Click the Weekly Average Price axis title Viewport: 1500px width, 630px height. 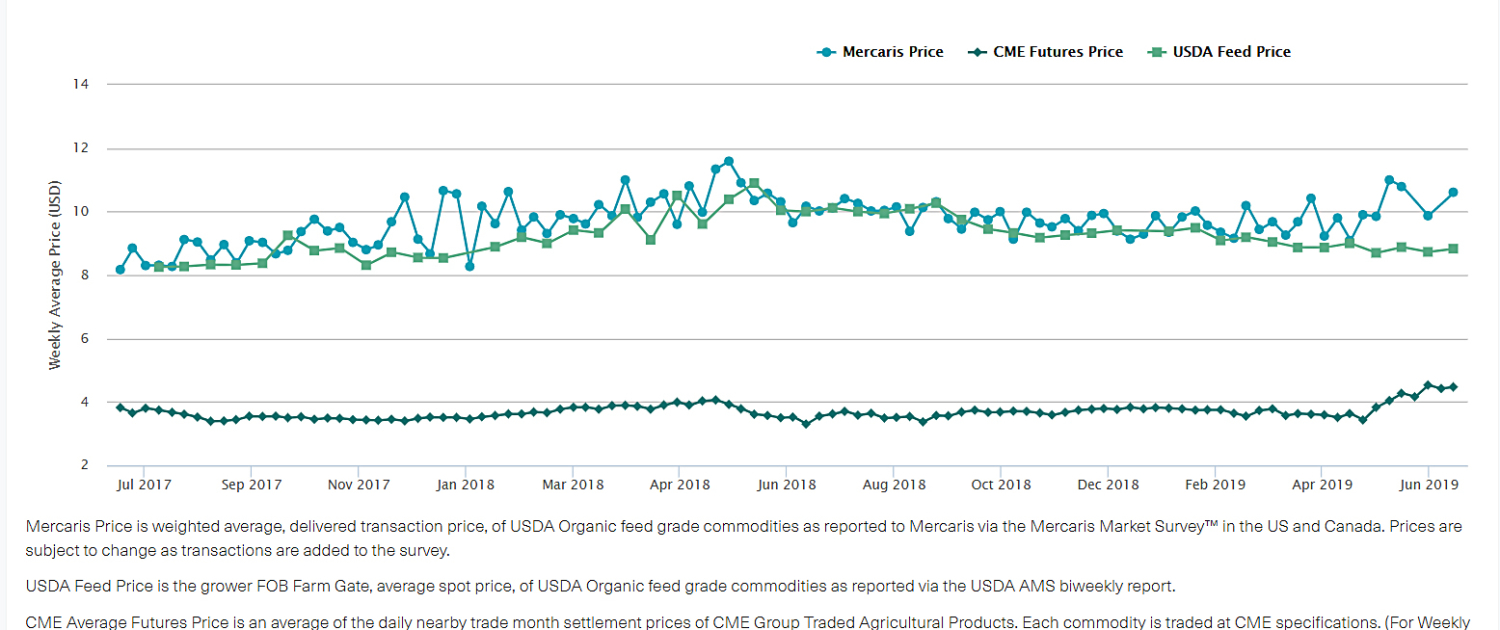point(55,275)
